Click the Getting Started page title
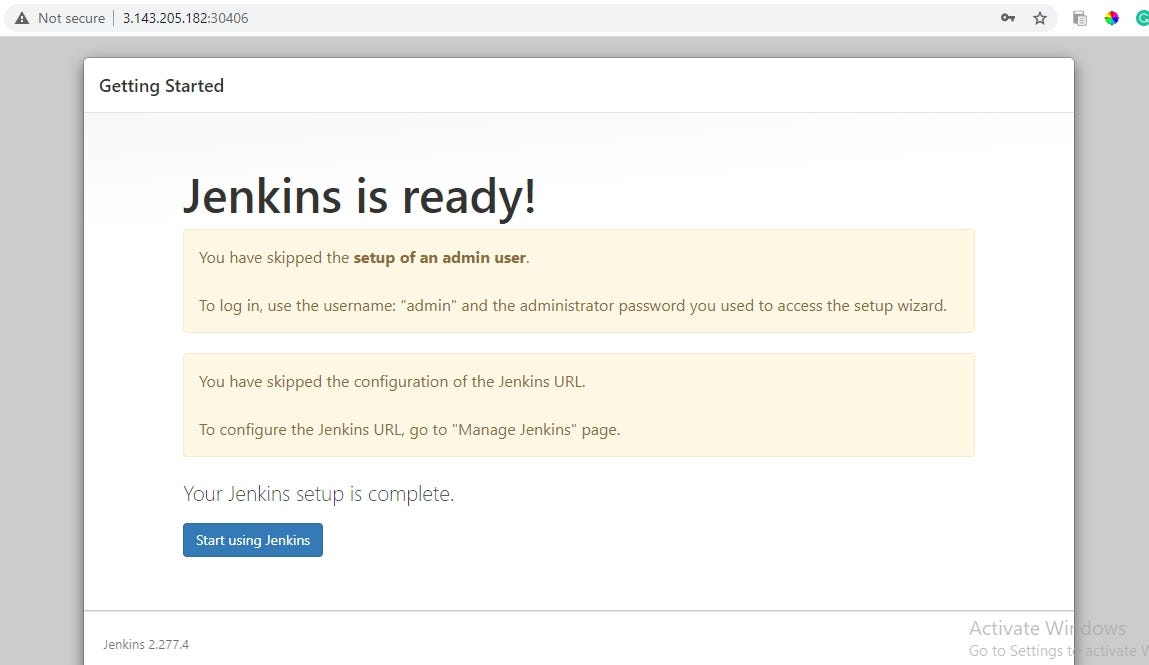 161,86
